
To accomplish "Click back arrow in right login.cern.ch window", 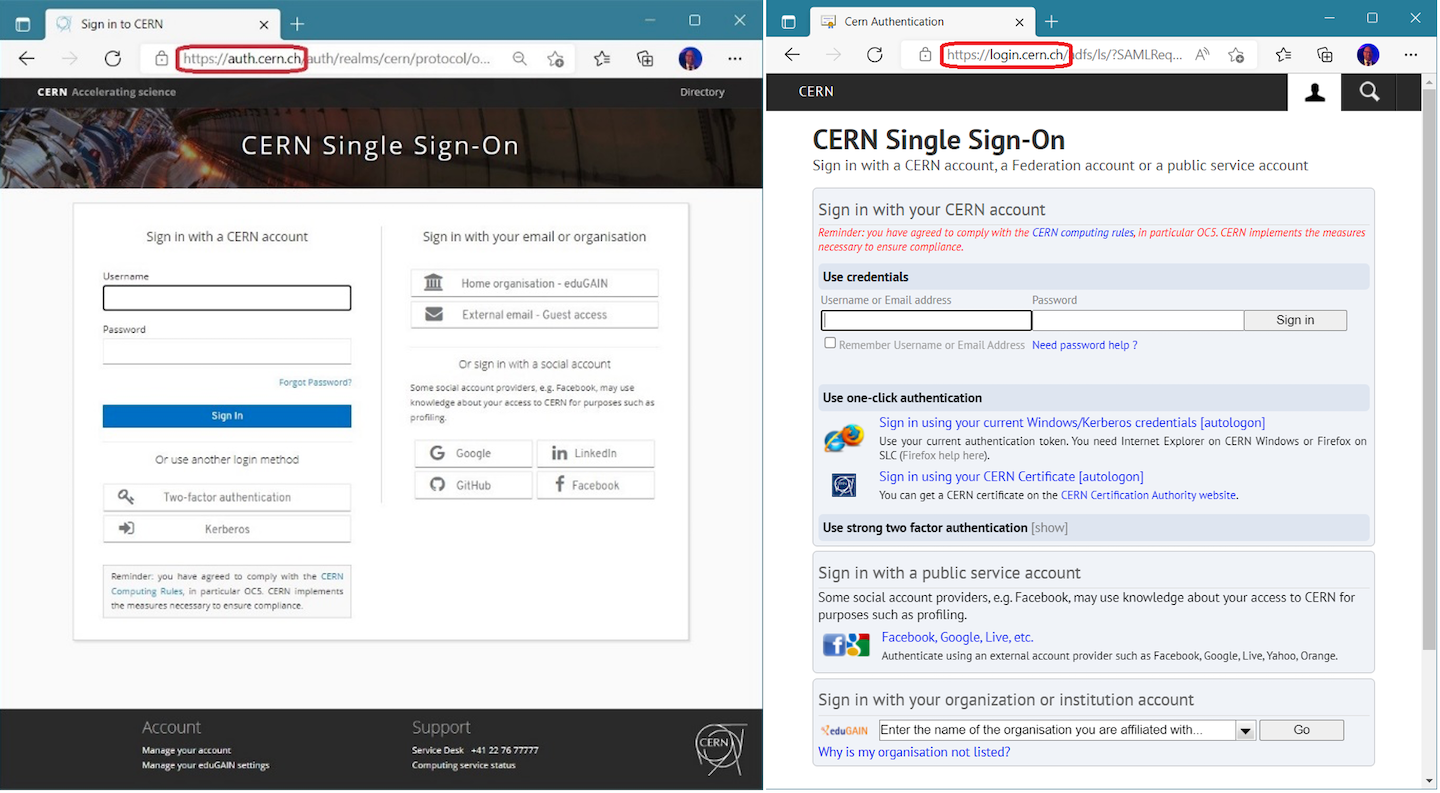I will point(792,55).
